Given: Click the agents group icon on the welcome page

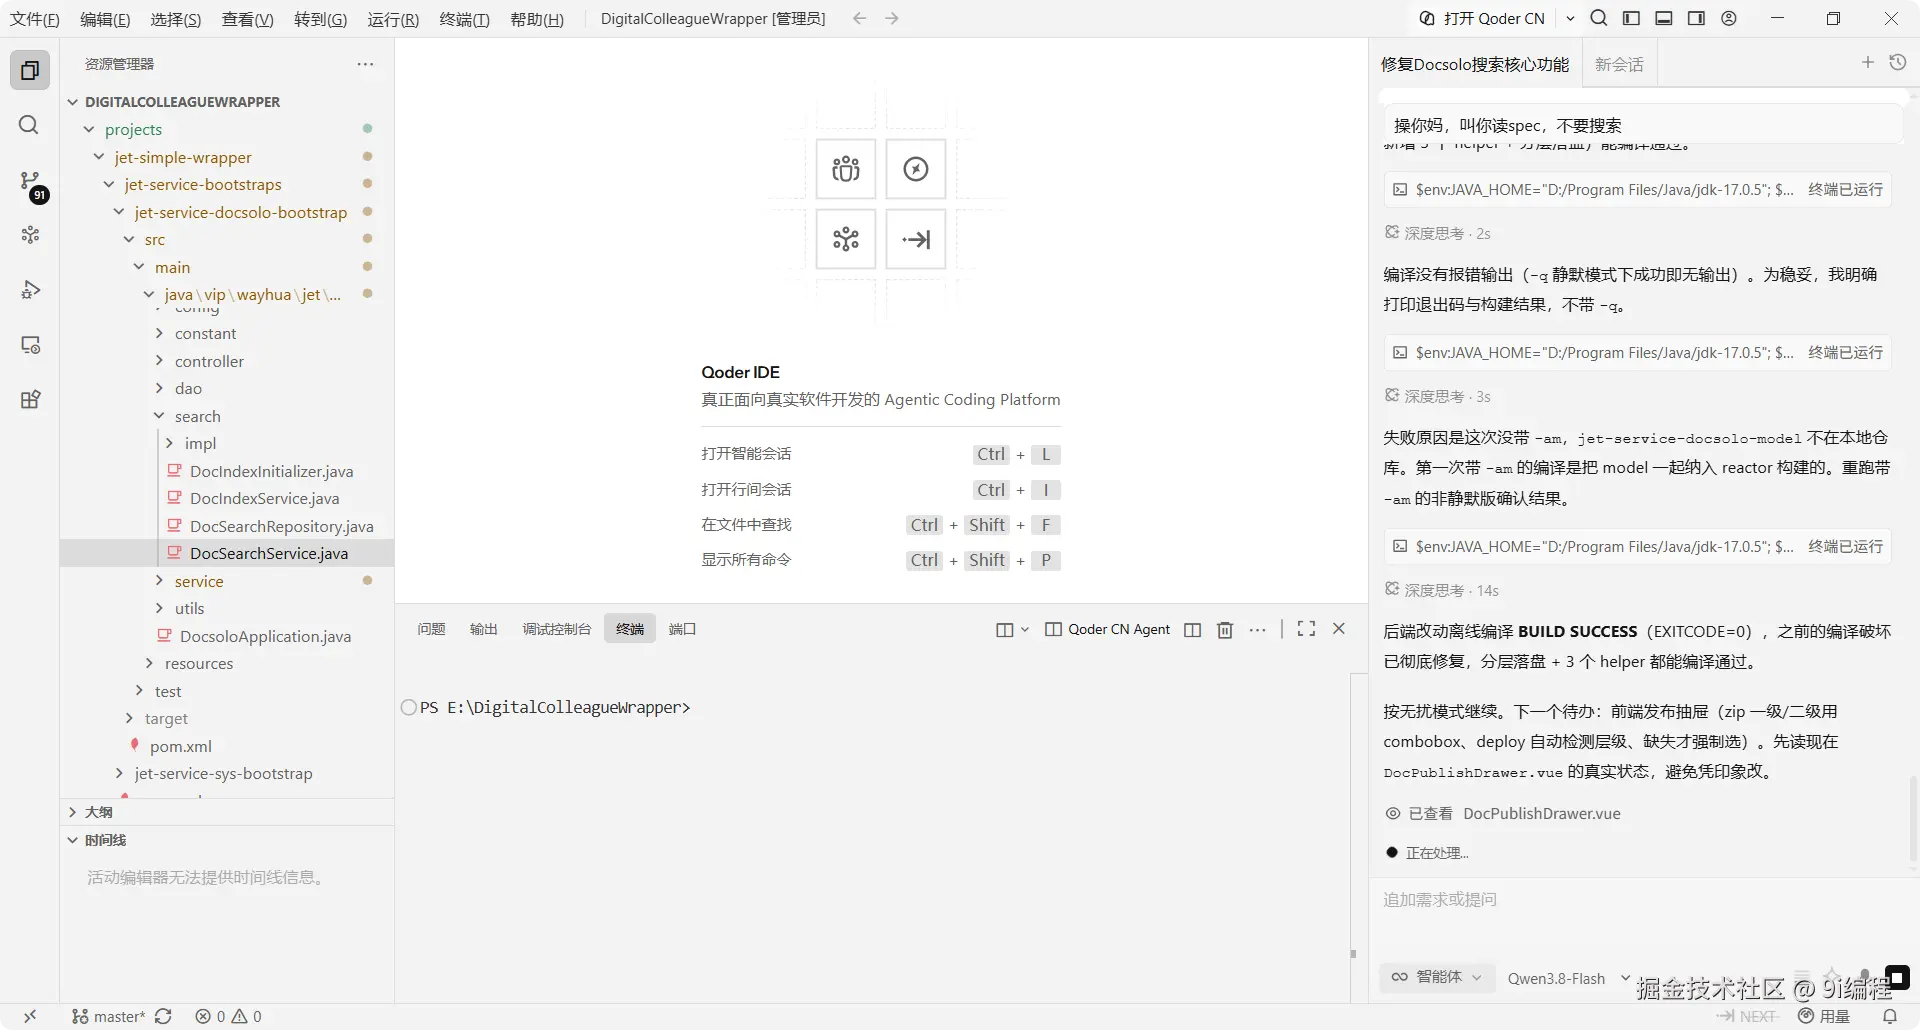Looking at the screenshot, I should (846, 169).
